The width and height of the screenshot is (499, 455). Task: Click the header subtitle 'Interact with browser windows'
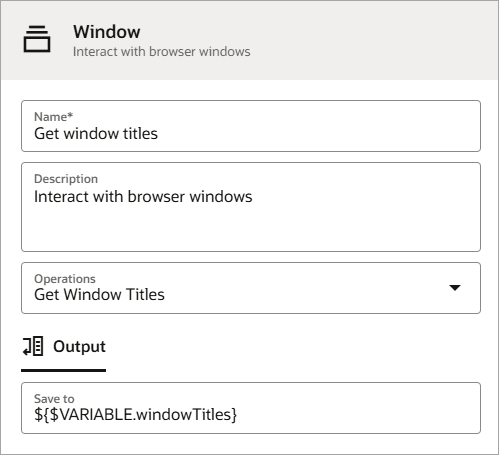click(x=162, y=52)
